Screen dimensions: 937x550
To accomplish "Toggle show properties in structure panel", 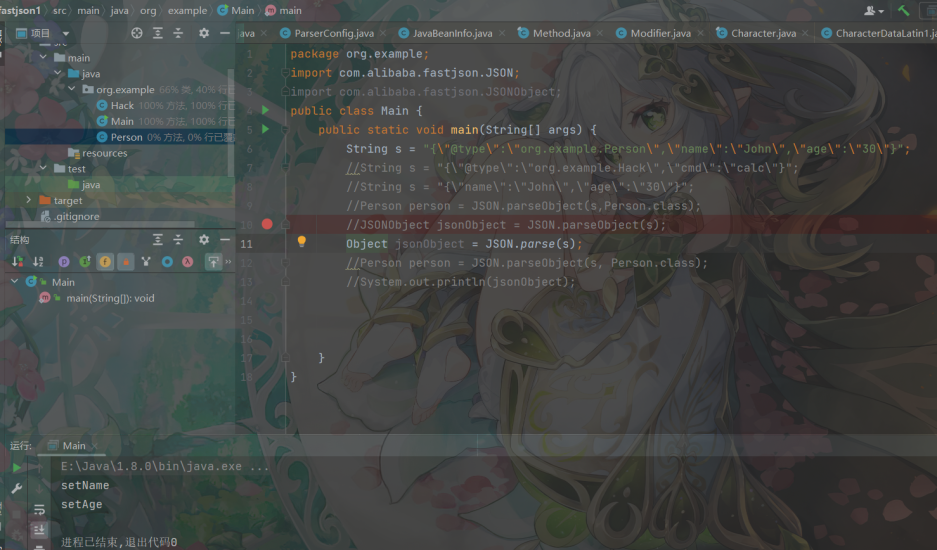I will (64, 262).
